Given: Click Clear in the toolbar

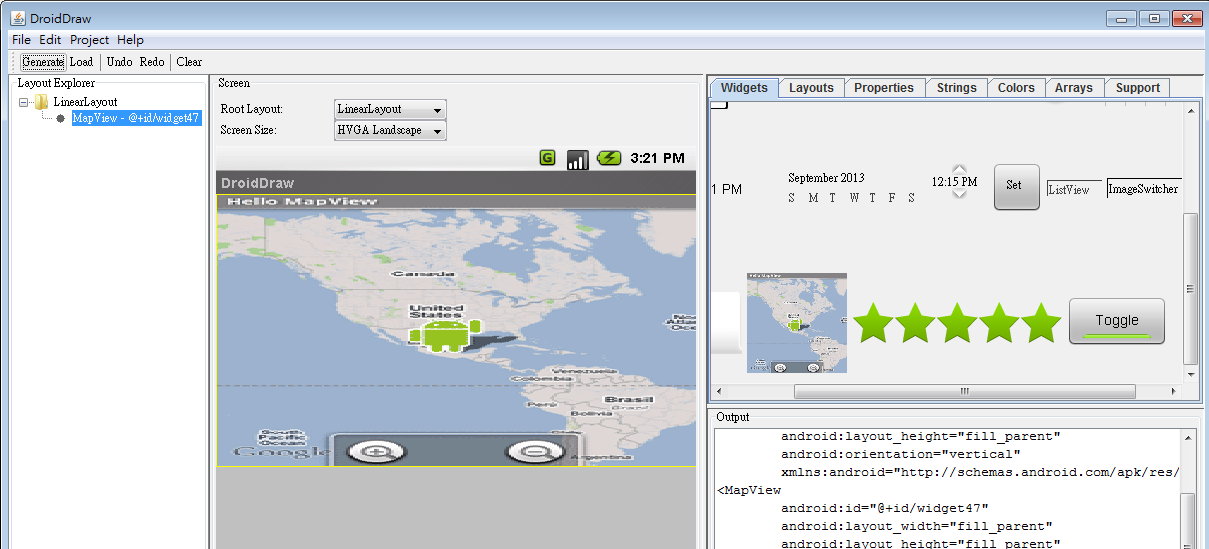Looking at the screenshot, I should pos(189,62).
